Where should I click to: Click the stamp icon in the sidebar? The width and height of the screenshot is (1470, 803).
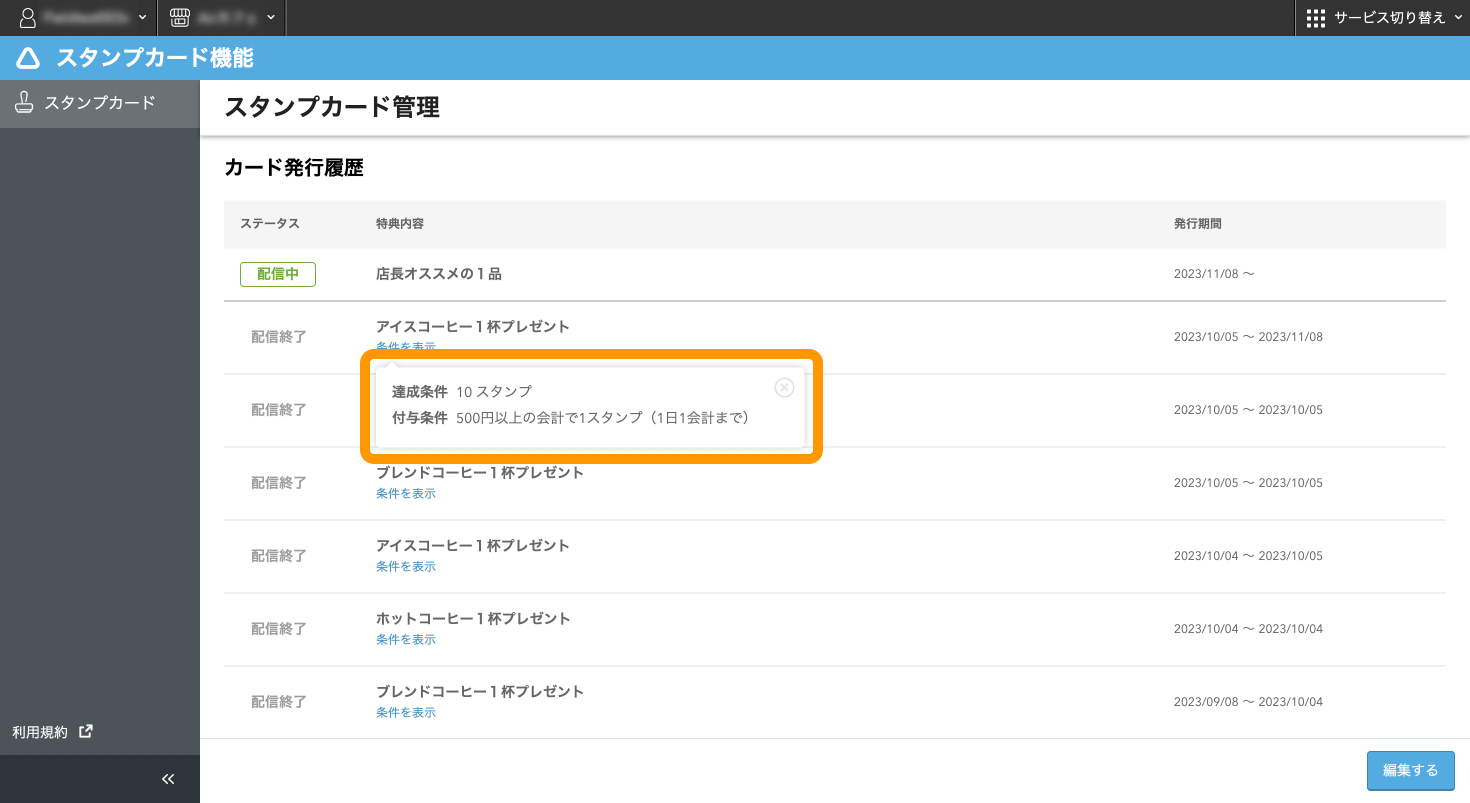(25, 103)
